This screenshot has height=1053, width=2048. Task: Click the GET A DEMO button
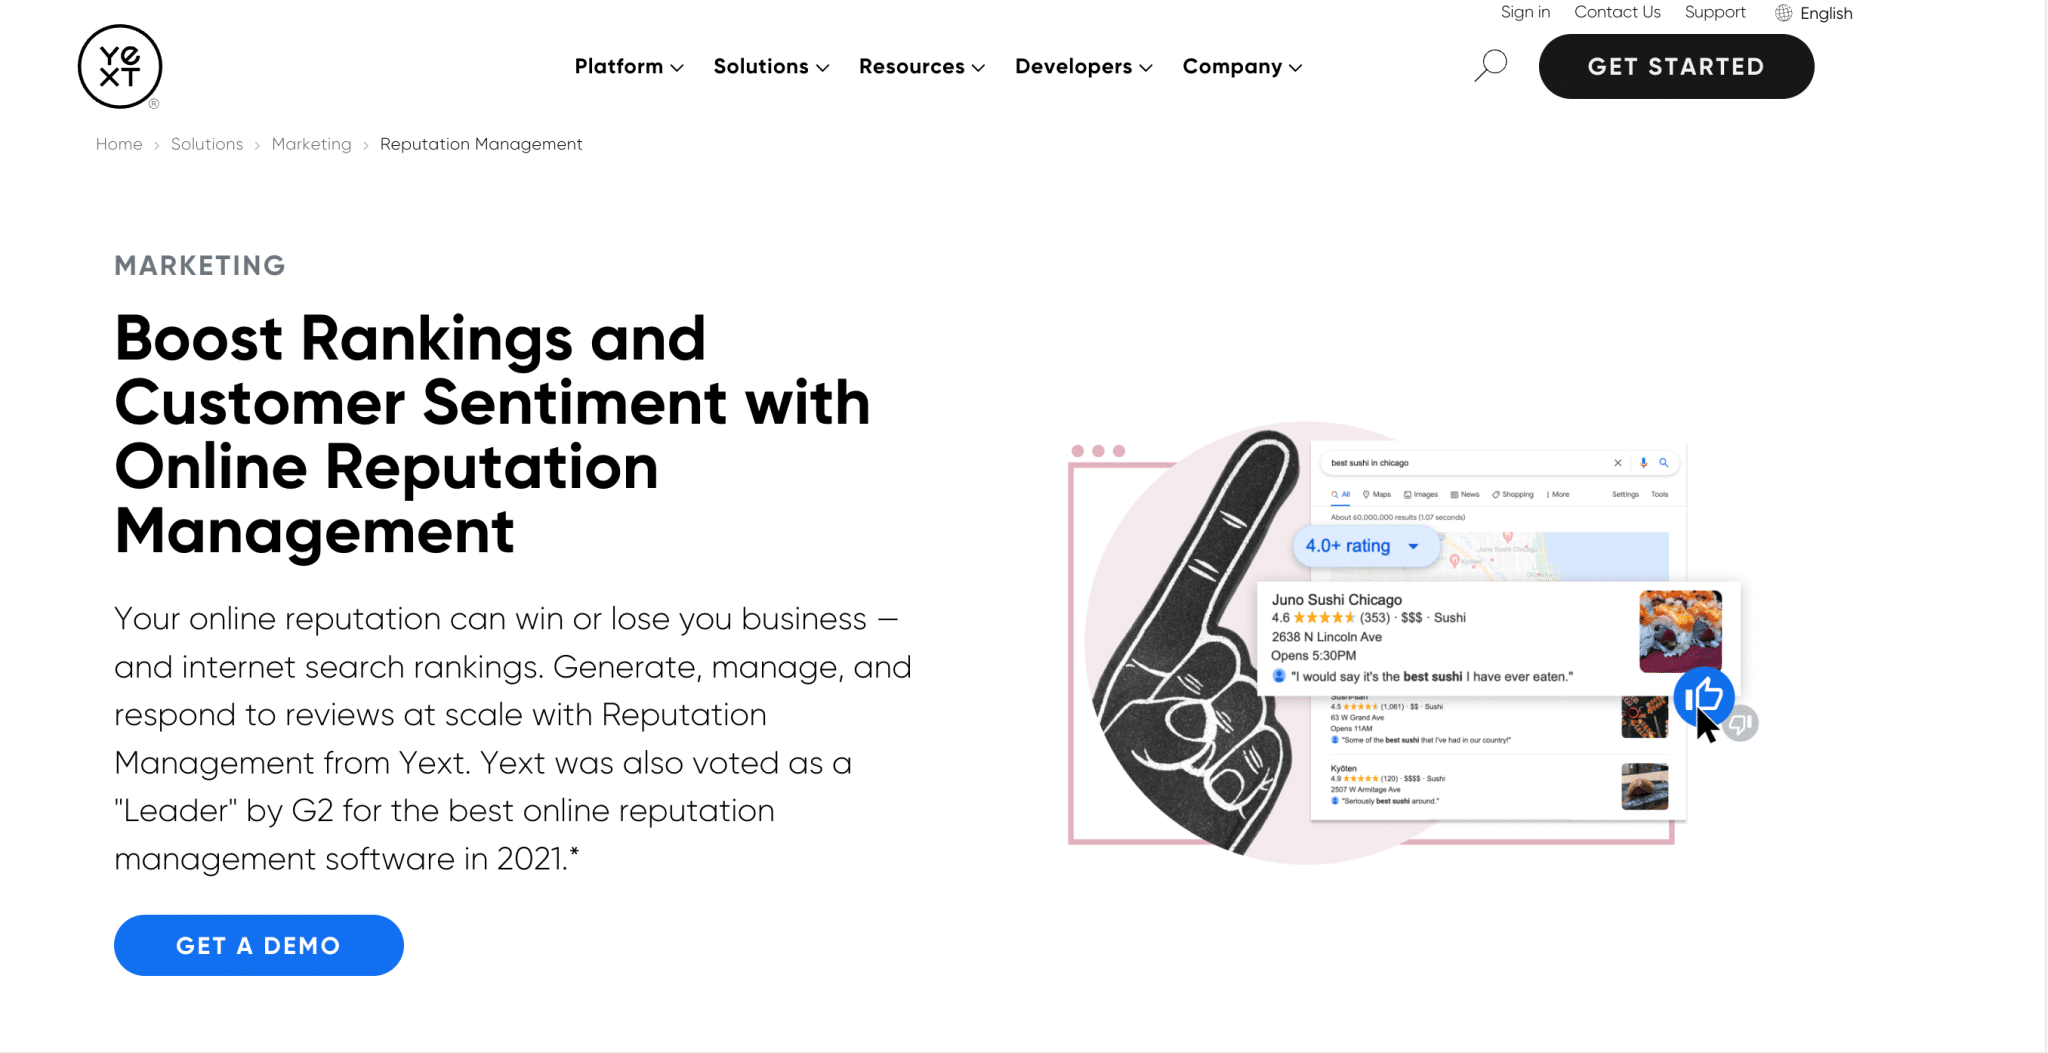[258, 944]
